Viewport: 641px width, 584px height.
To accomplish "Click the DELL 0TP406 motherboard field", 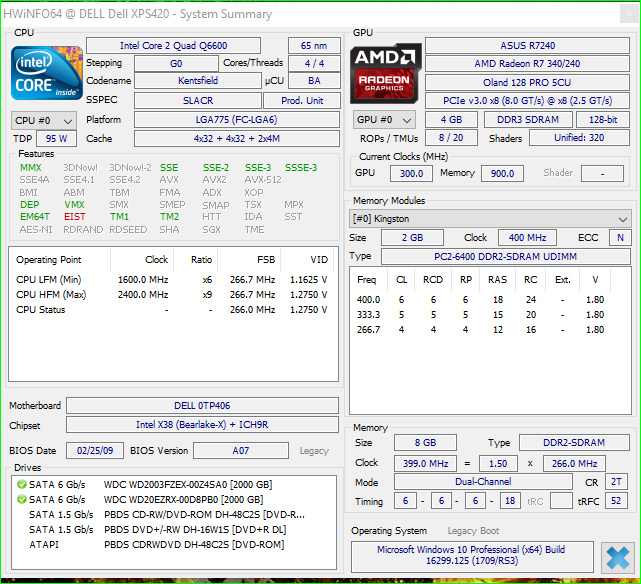I will [202, 405].
